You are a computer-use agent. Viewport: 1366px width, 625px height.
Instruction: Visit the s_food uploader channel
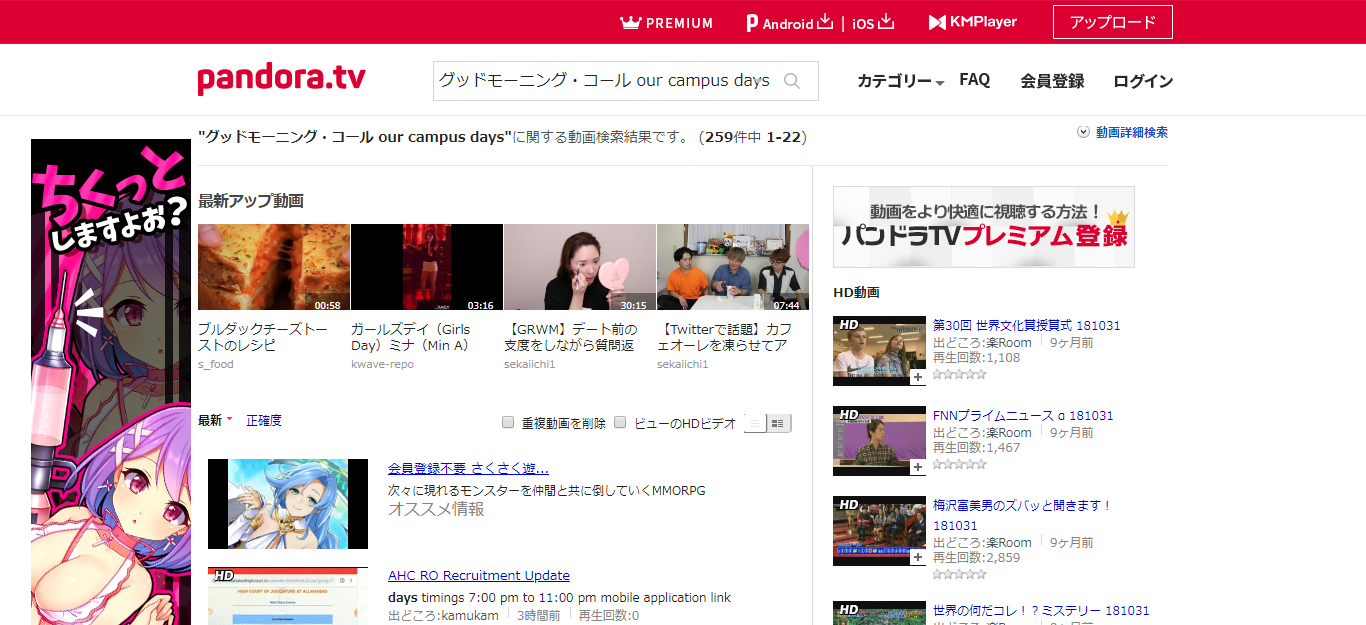coord(215,364)
